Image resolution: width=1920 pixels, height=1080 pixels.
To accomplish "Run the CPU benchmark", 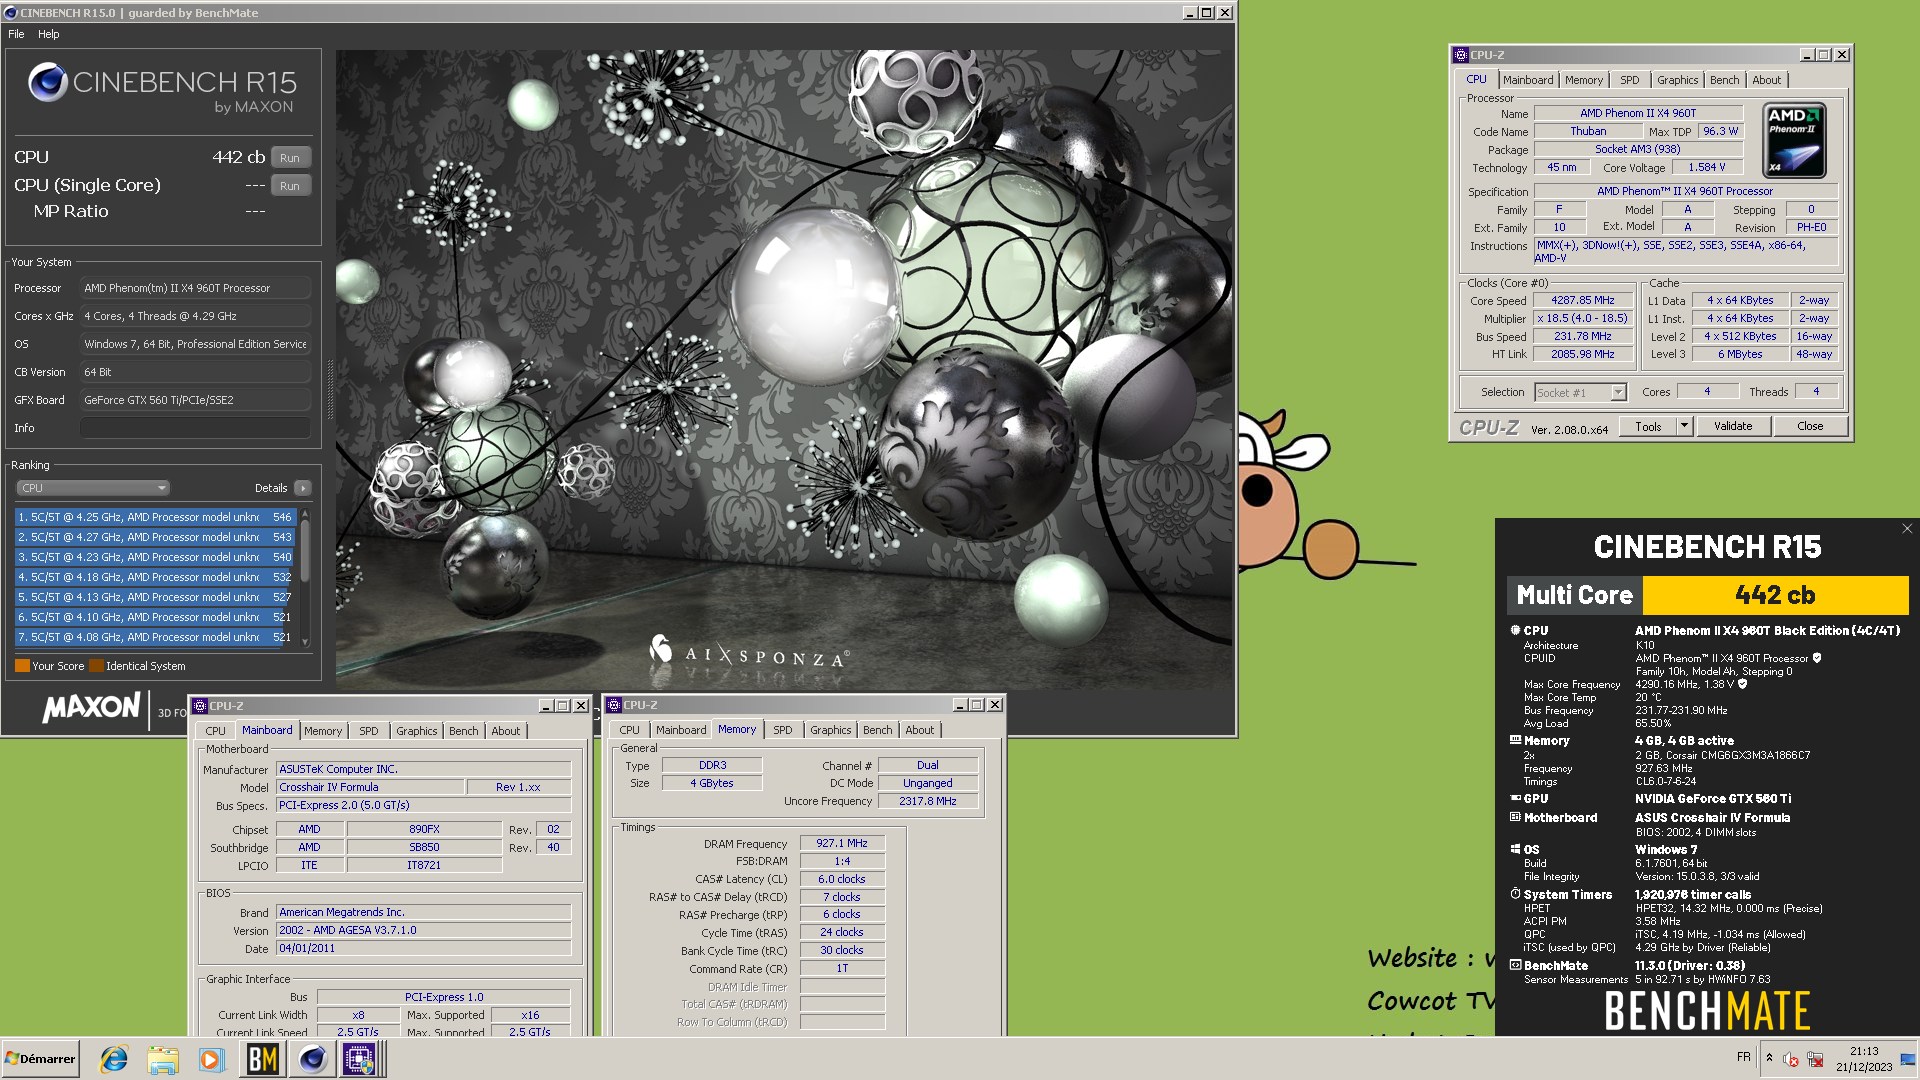I will (x=290, y=157).
